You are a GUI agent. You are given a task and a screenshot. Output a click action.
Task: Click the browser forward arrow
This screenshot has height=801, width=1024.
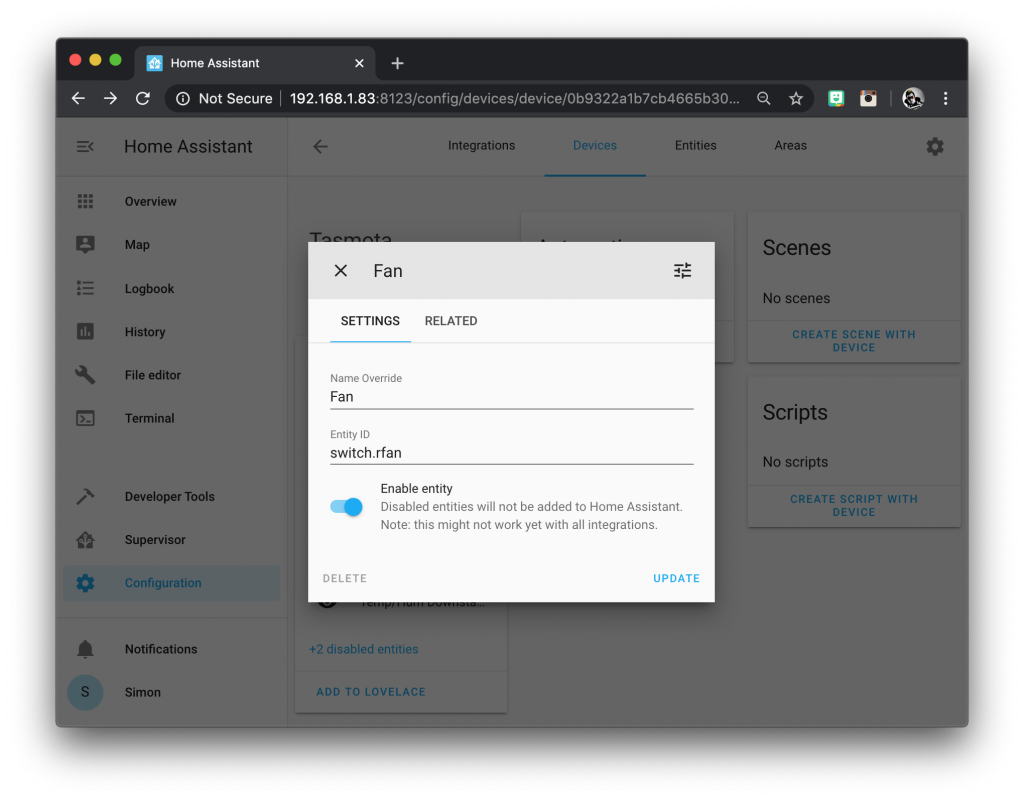tap(110, 99)
